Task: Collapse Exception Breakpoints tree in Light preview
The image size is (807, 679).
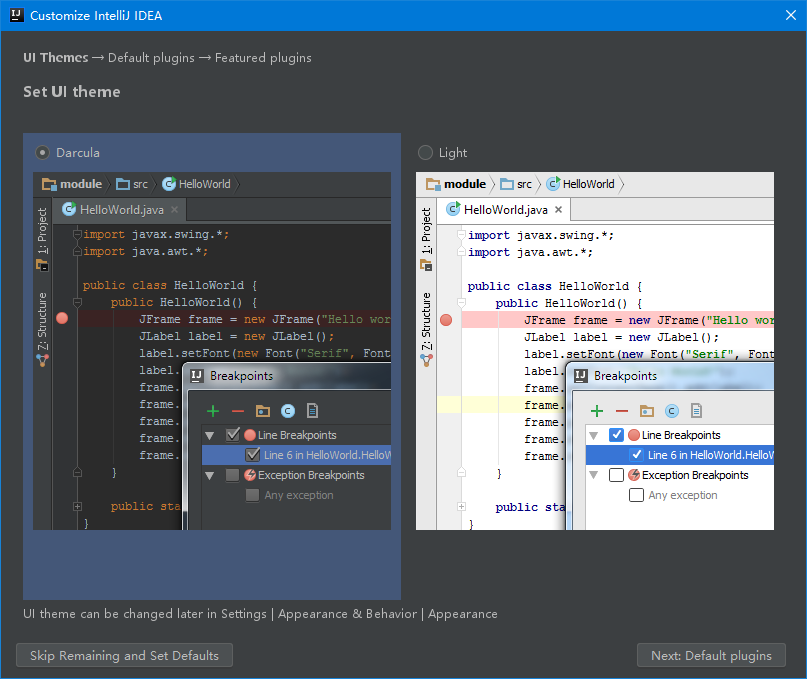Action: 594,475
